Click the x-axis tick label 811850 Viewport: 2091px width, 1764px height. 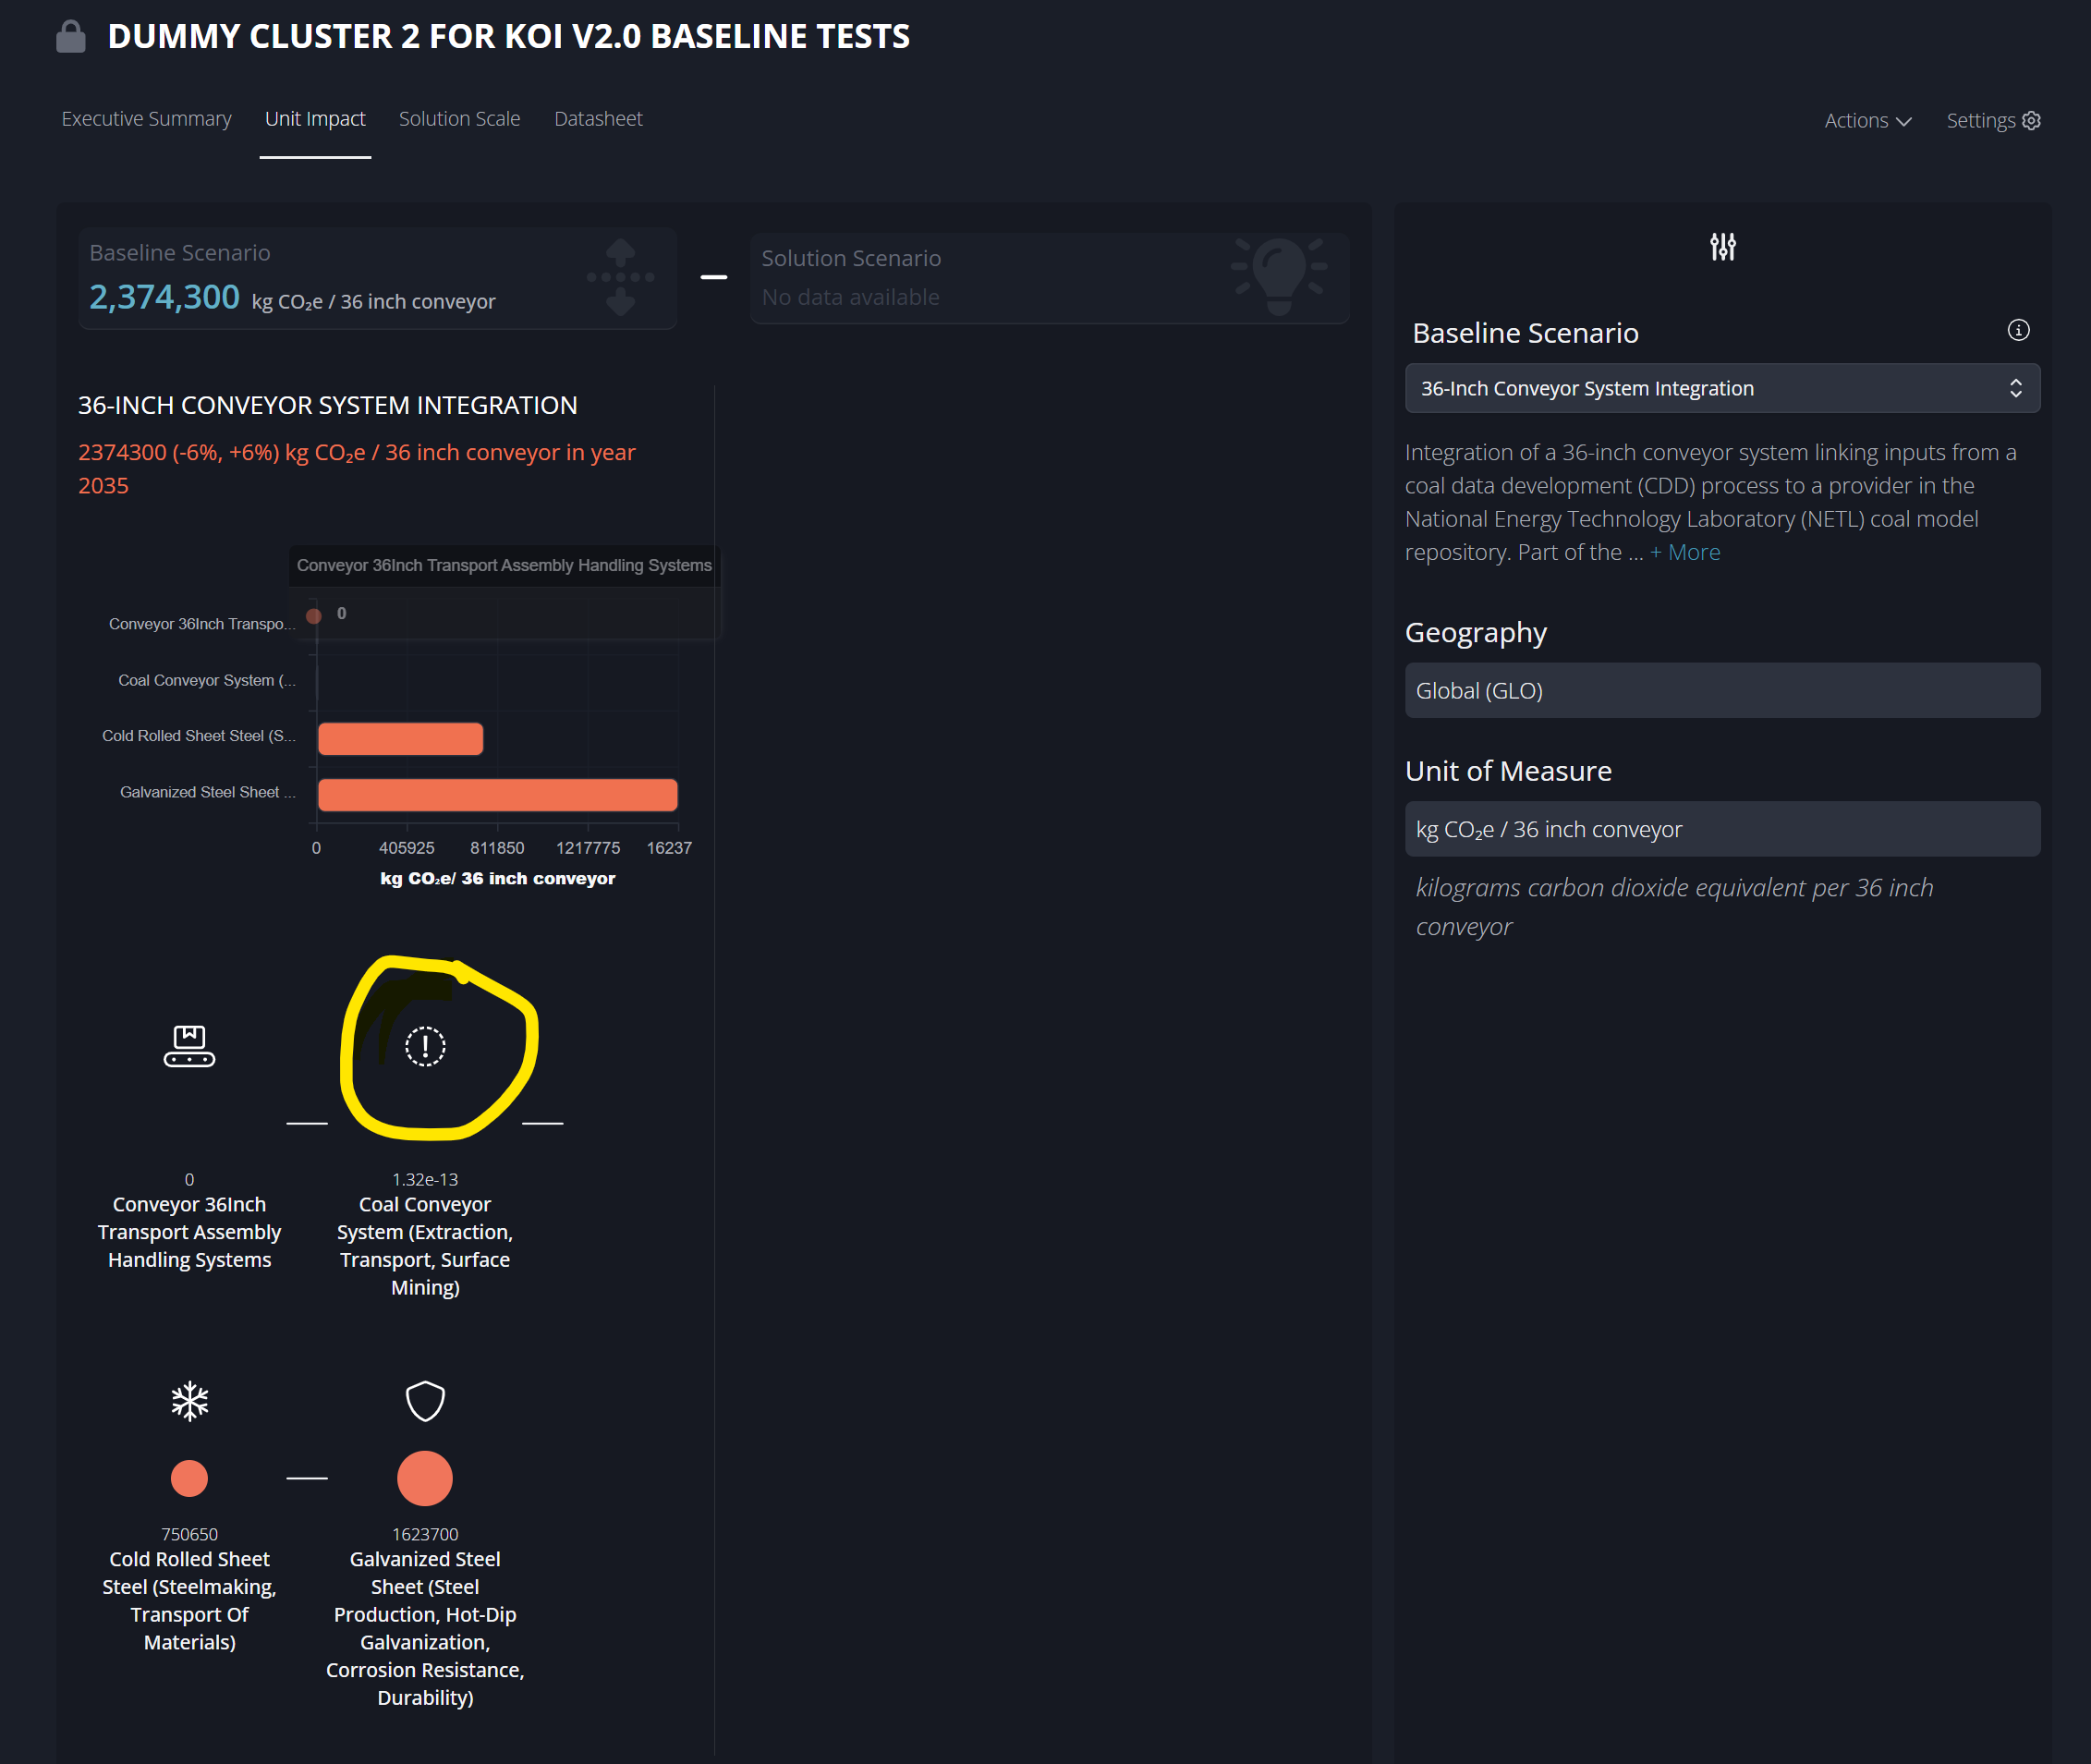497,848
